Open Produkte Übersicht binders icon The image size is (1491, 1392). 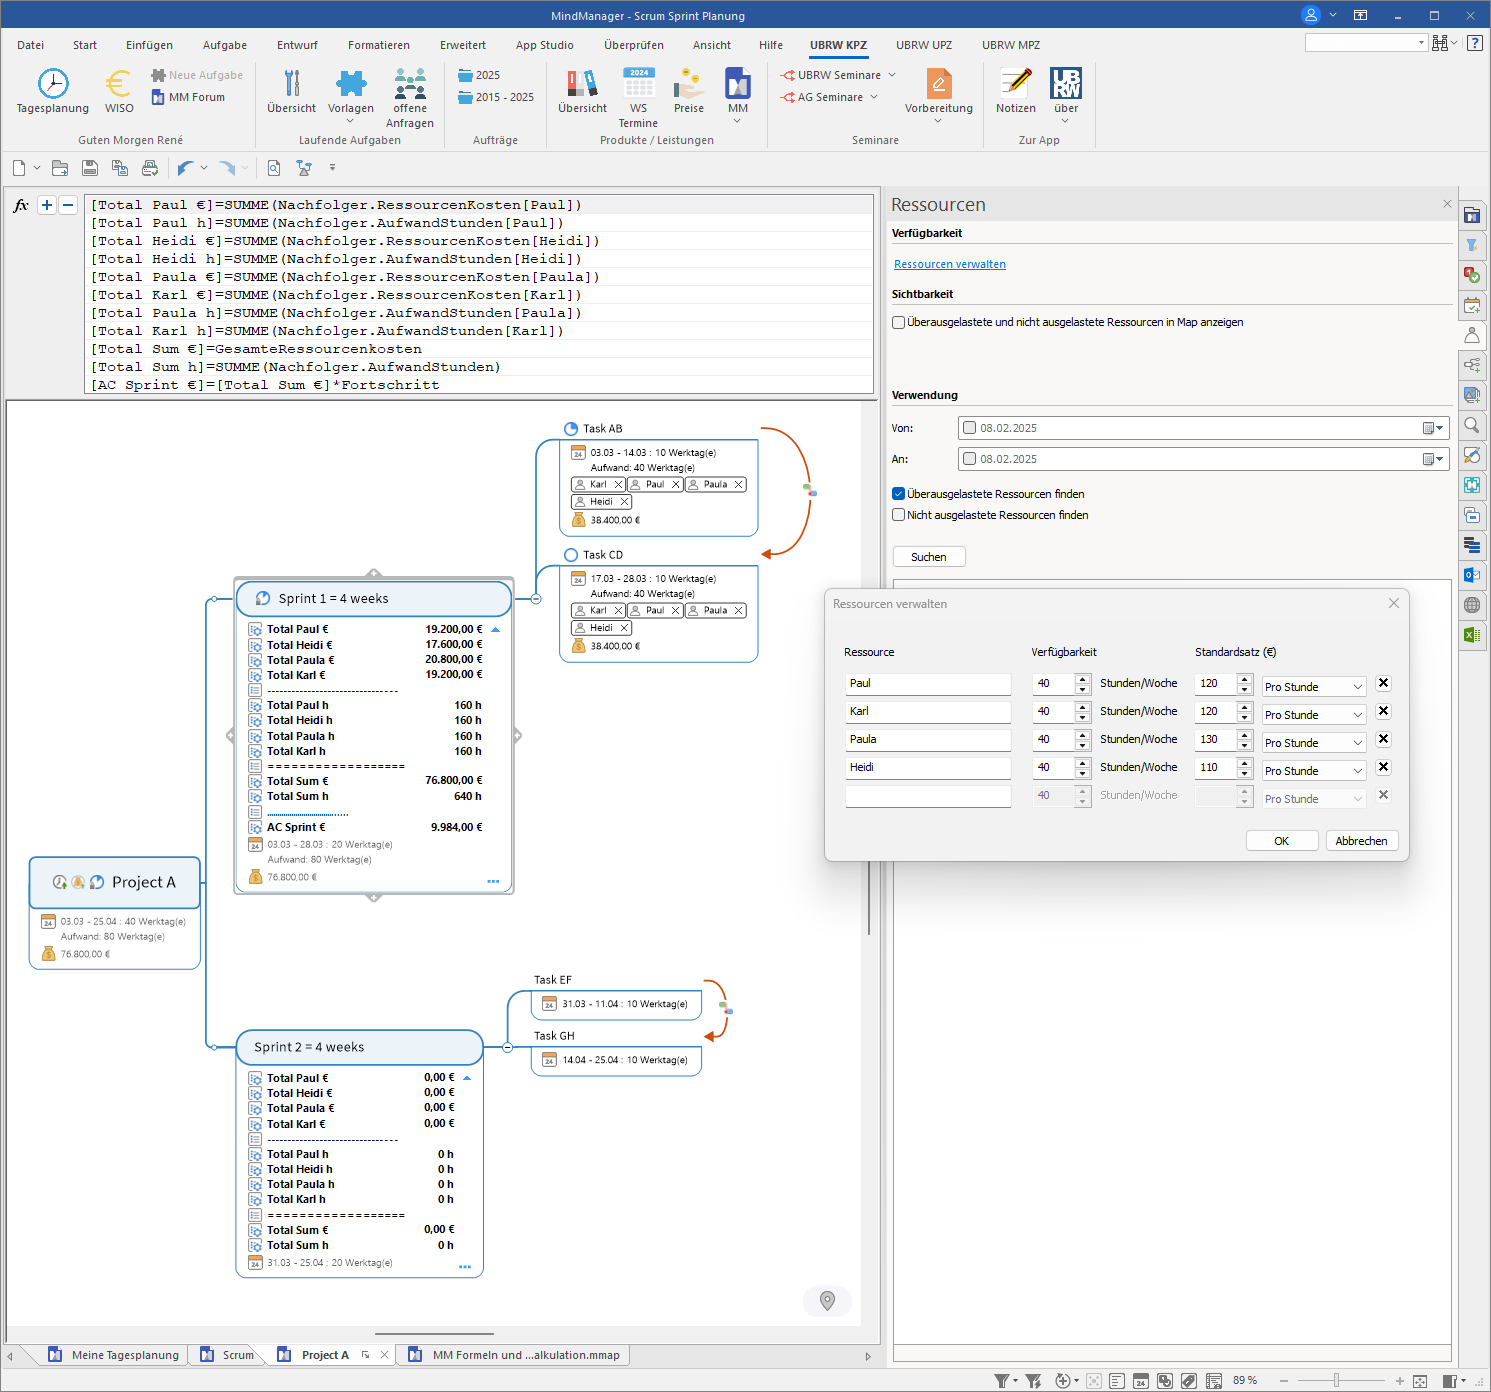pos(582,83)
